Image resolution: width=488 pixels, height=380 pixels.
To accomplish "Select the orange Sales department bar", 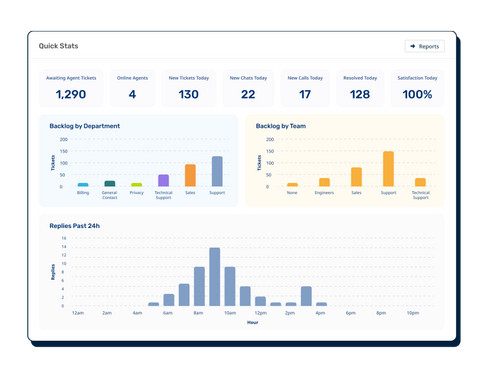I will click(x=190, y=175).
